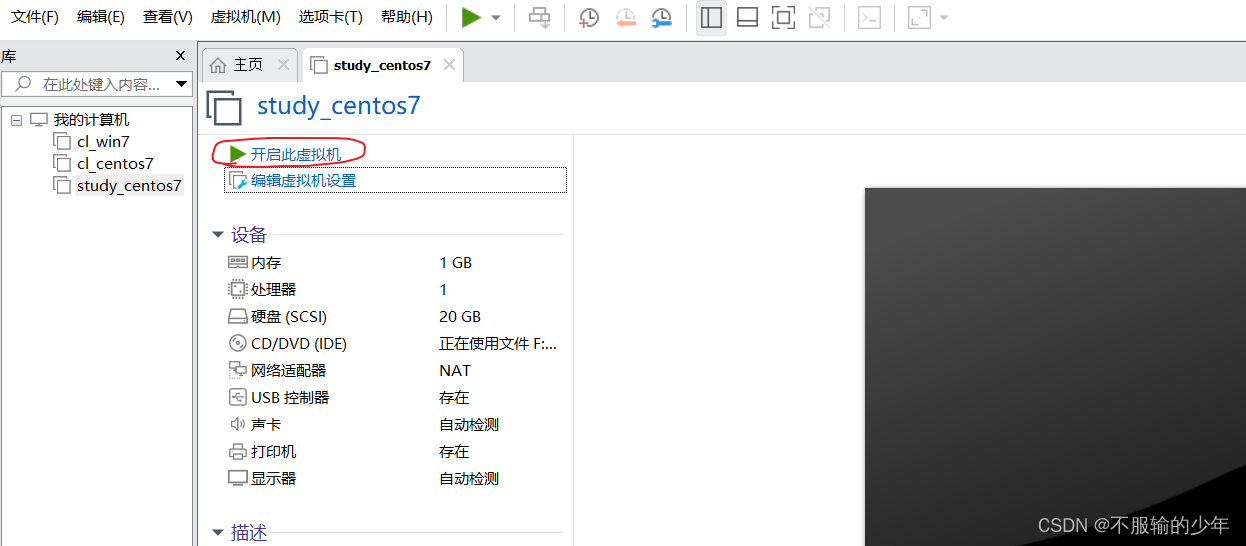
Task: Open the 查看(V) menu
Action: coord(168,17)
